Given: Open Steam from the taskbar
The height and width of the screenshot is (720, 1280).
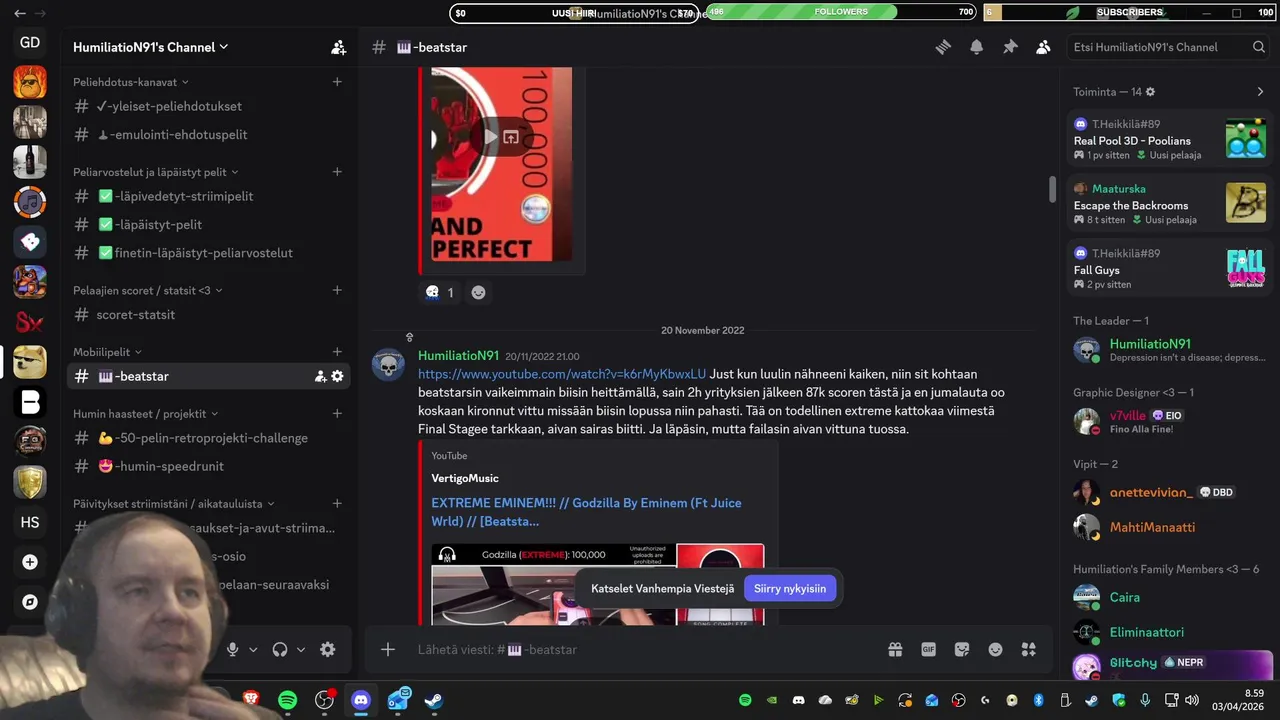Looking at the screenshot, I should [x=433, y=700].
